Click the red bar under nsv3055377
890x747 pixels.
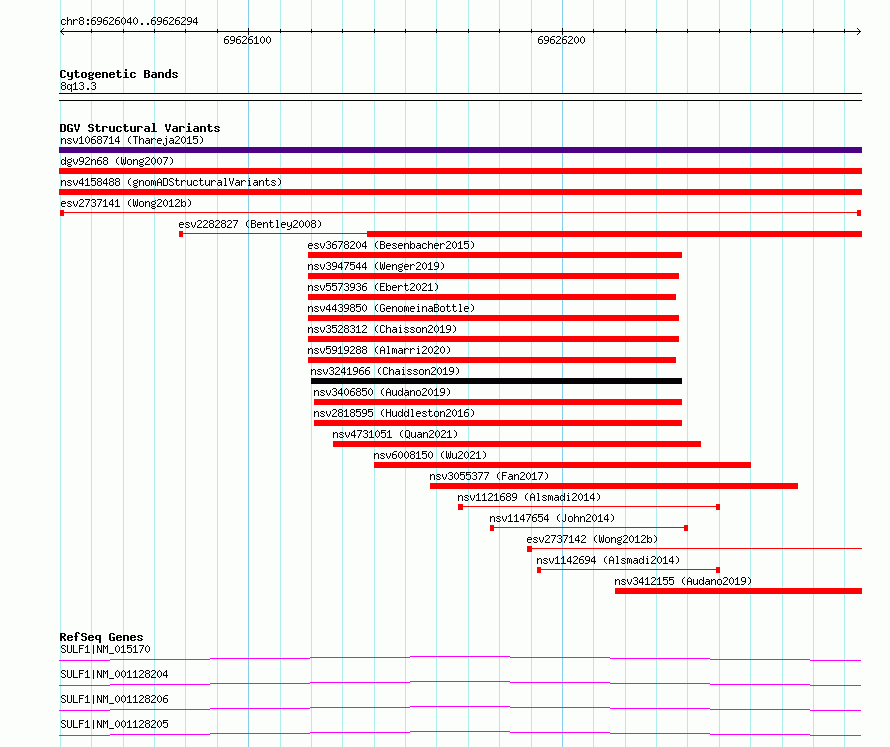click(x=614, y=486)
